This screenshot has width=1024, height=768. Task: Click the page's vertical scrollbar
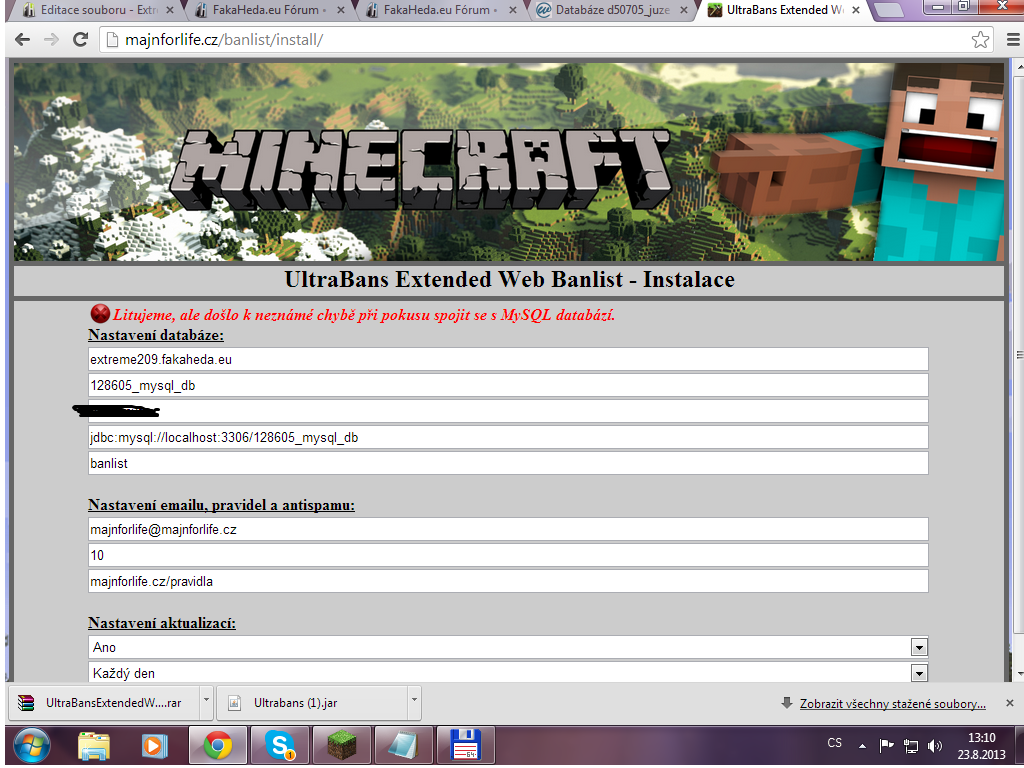1019,353
